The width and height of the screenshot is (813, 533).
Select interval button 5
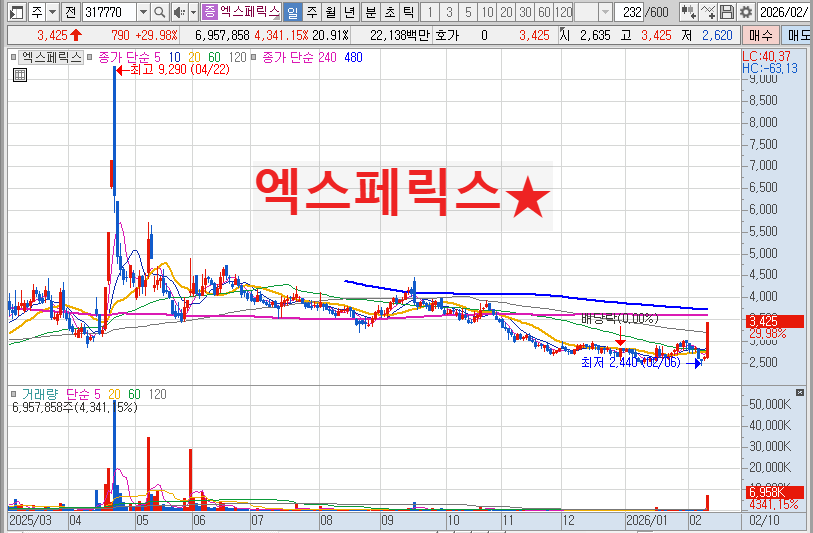click(468, 12)
